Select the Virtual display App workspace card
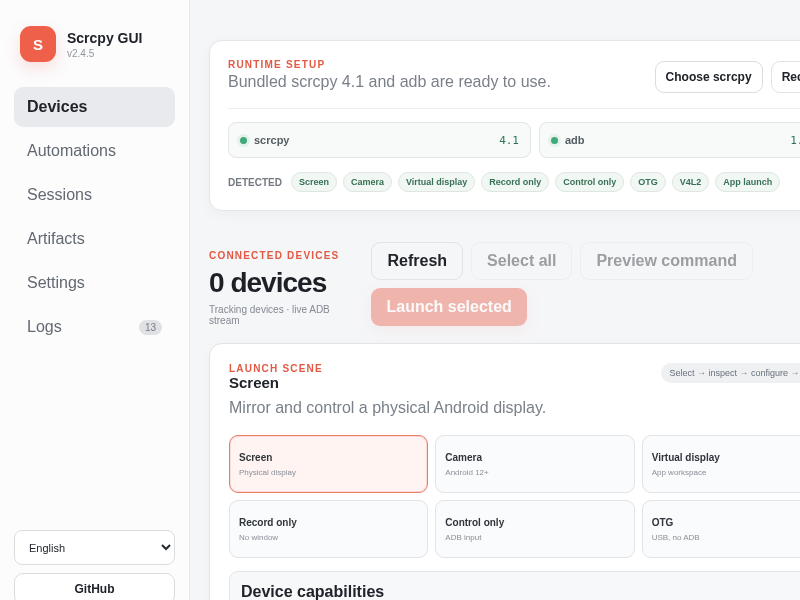800x600 pixels. tap(721, 464)
